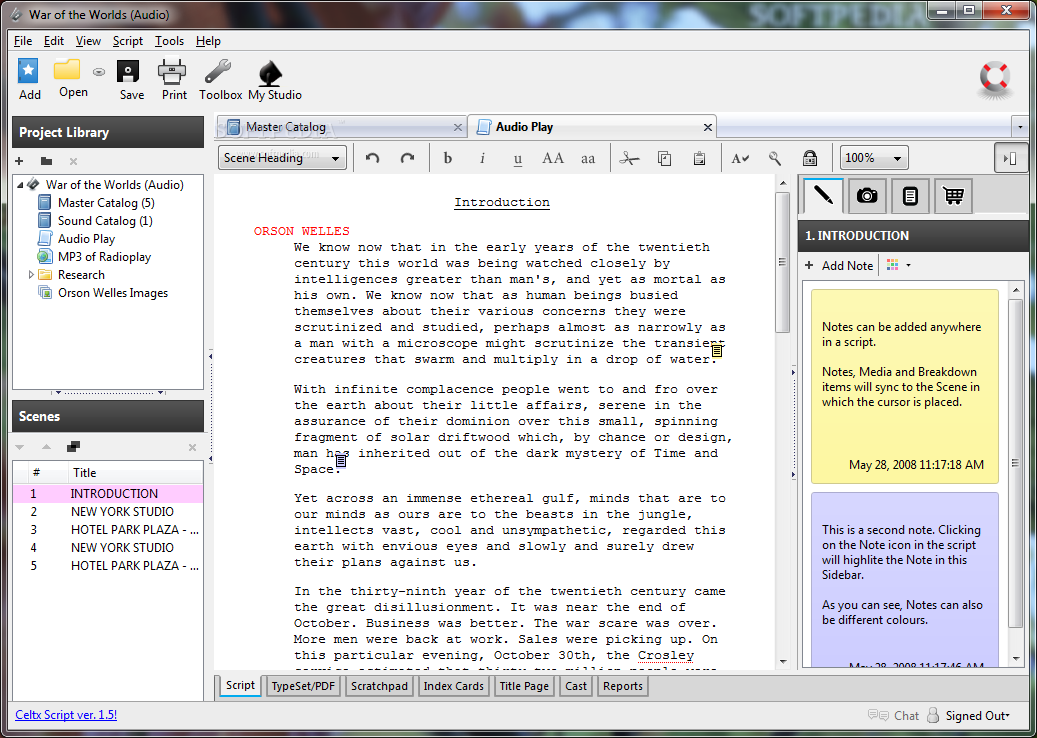Switch to the Master Catalog tab
Screen dimensions: 1037x738
coord(341,127)
